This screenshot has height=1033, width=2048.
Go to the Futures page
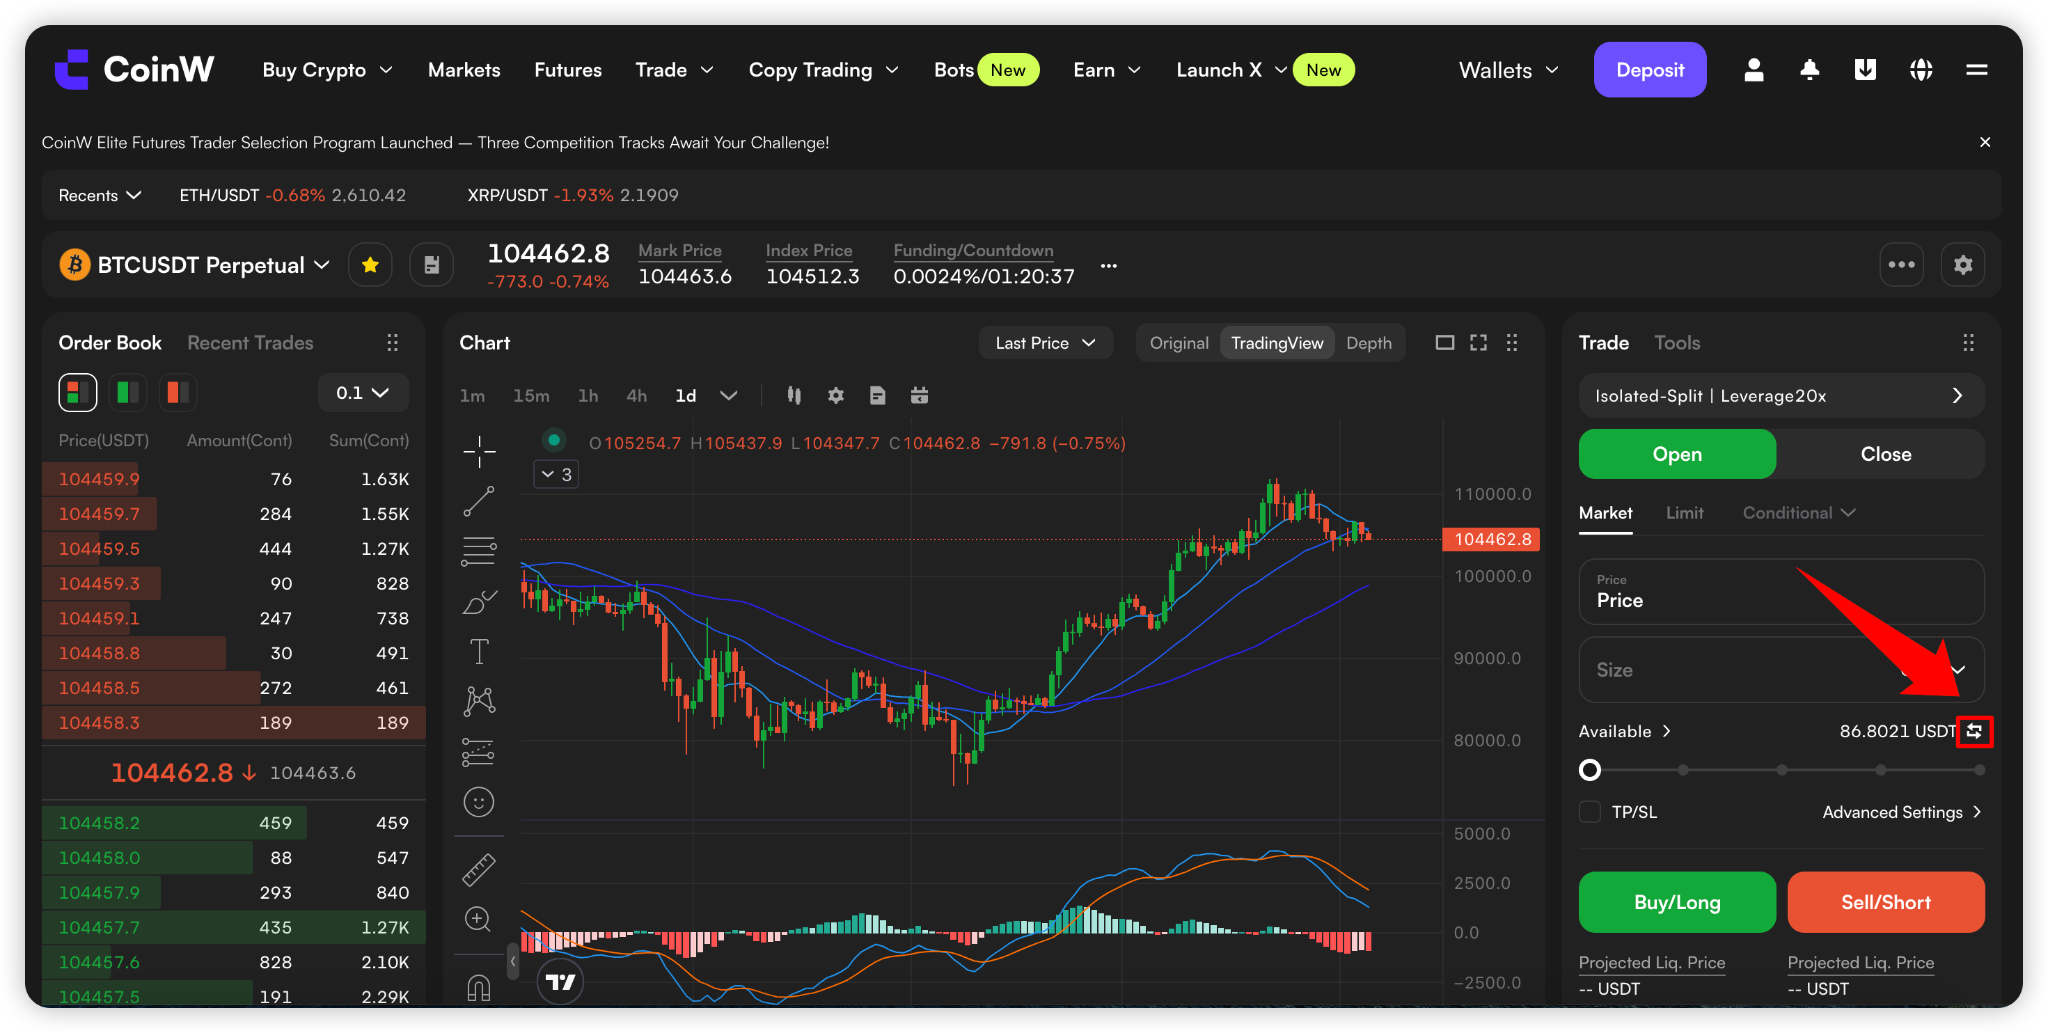pos(568,70)
